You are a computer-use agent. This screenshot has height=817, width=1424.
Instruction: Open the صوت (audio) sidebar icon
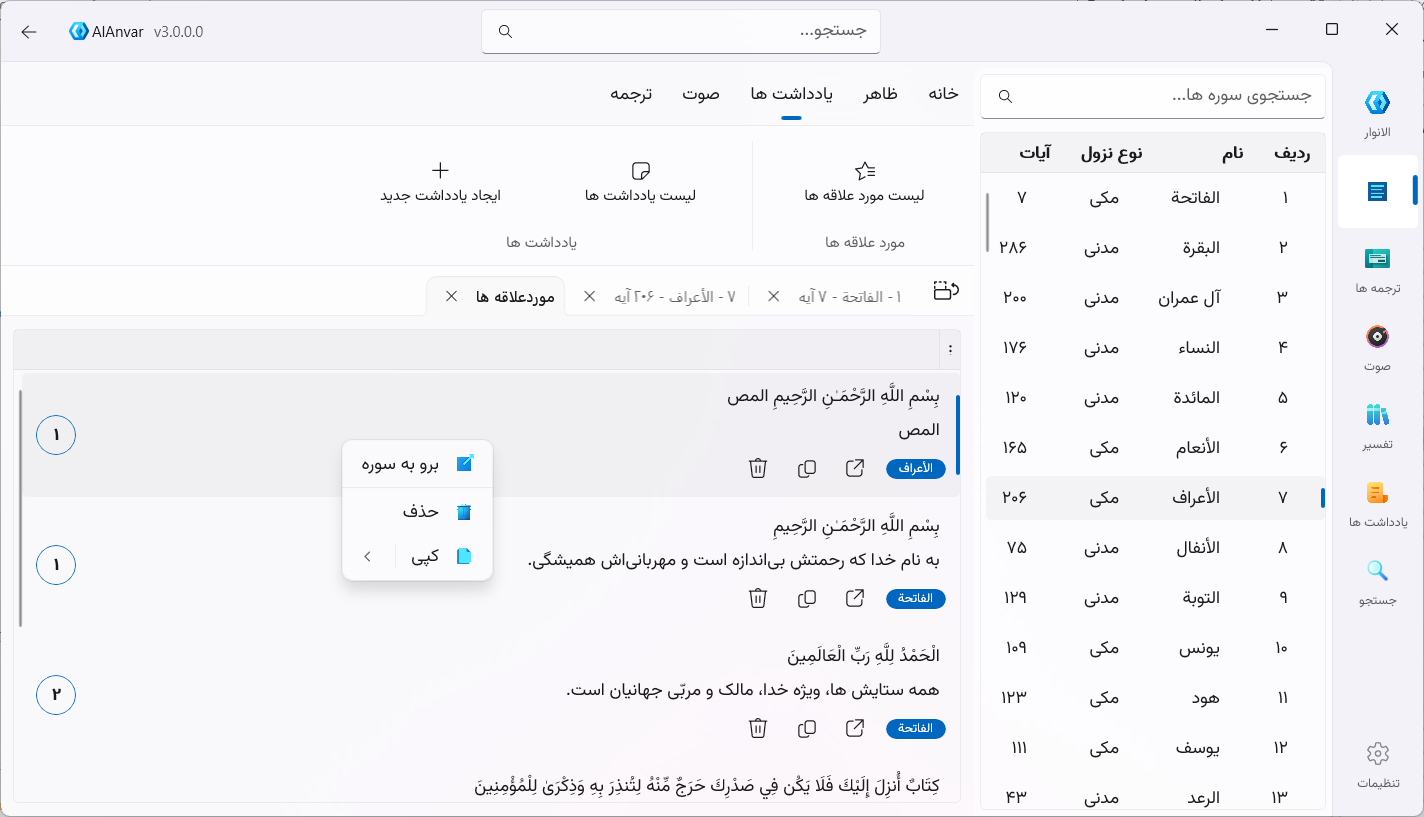1377,346
